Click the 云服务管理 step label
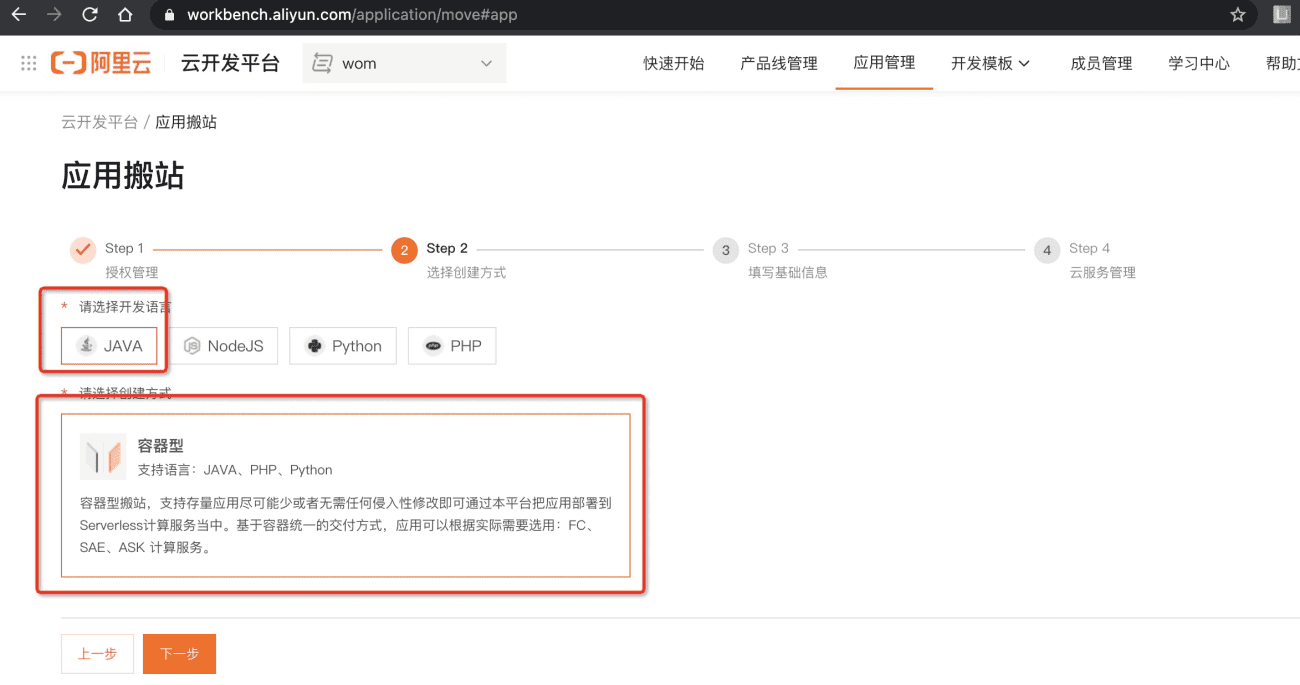 1102,272
